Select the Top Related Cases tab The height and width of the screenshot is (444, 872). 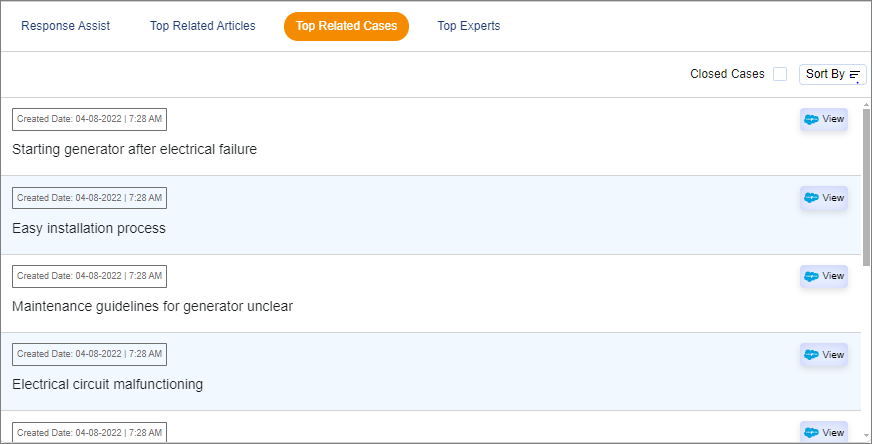(x=346, y=26)
